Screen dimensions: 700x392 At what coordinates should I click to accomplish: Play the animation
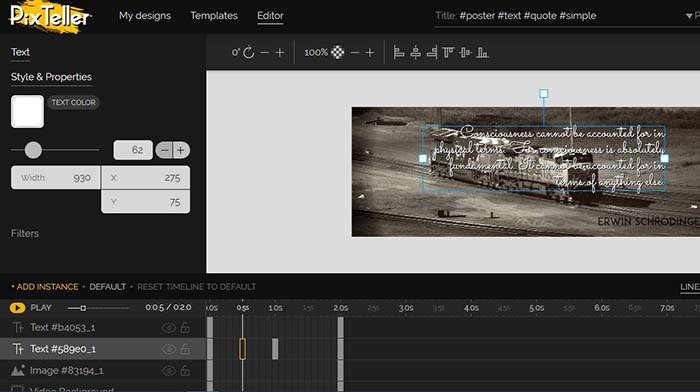pos(17,308)
